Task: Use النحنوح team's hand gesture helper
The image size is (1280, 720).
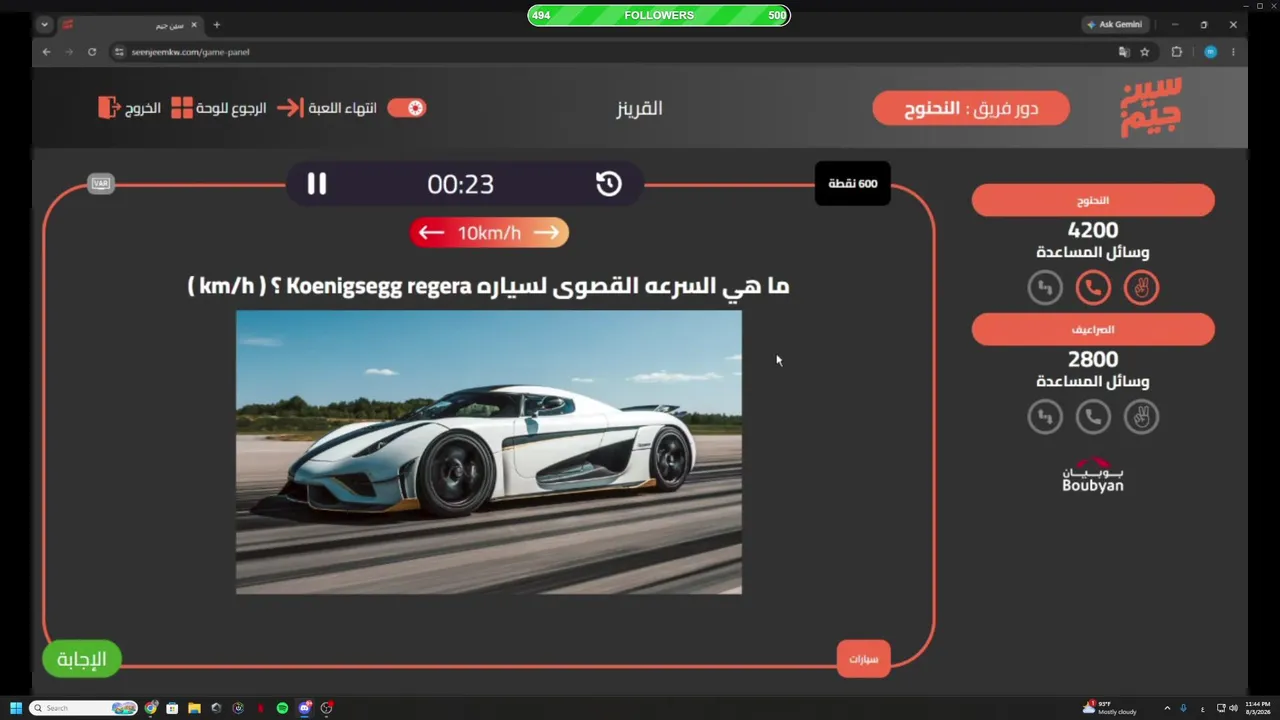Action: coord(1141,288)
